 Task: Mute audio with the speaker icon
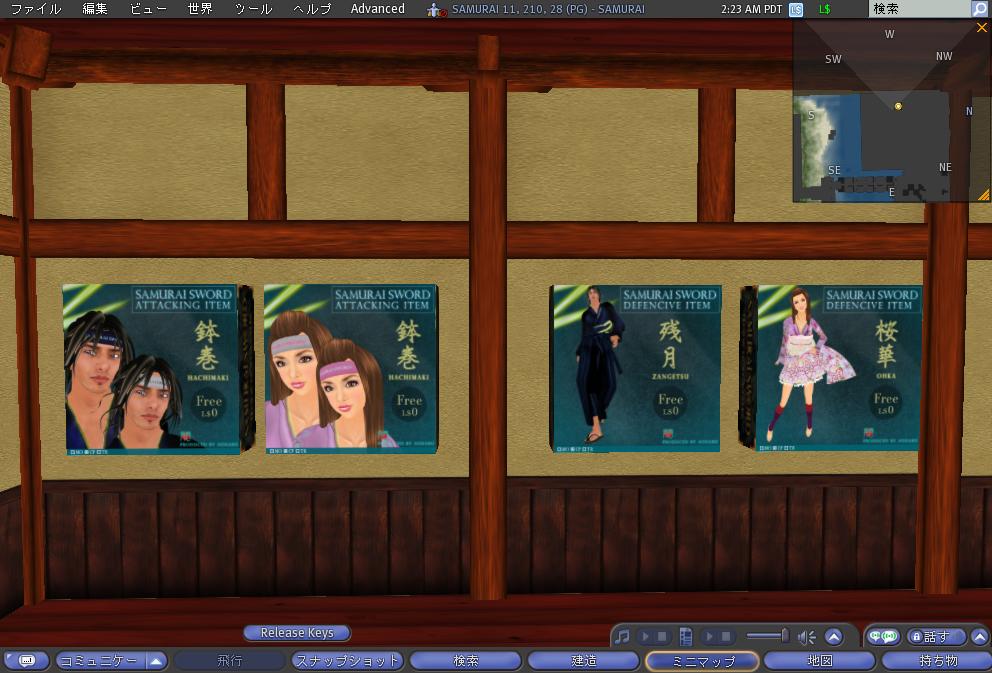click(806, 637)
